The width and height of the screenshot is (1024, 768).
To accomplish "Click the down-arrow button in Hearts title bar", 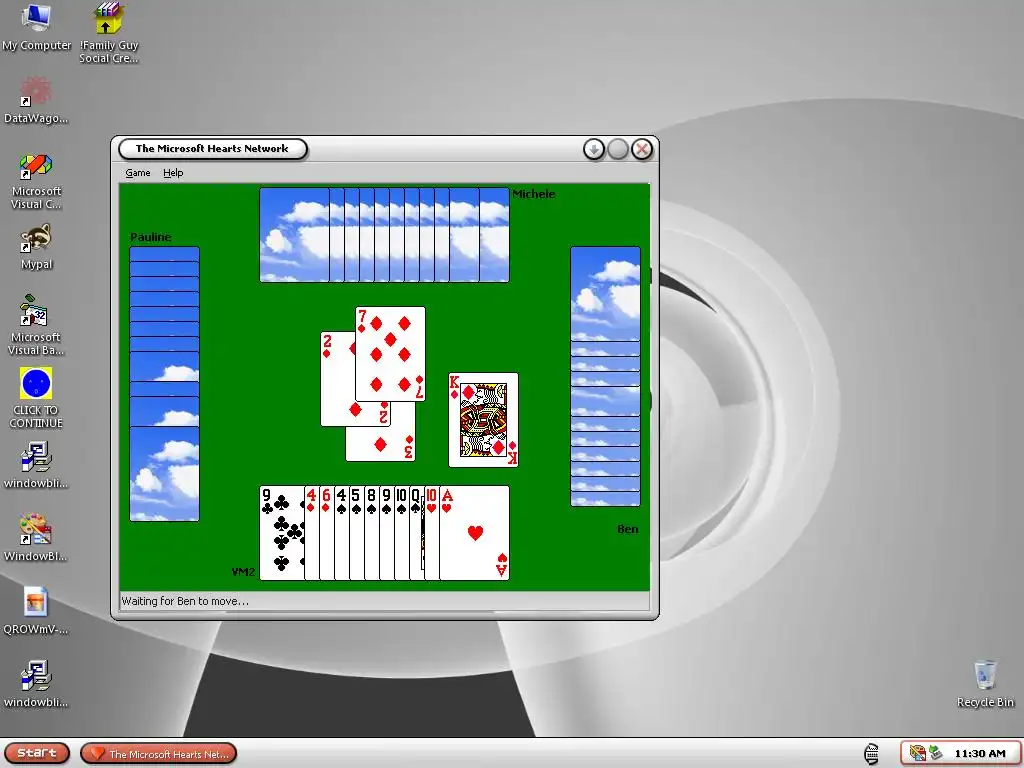I will pyautogui.click(x=594, y=150).
